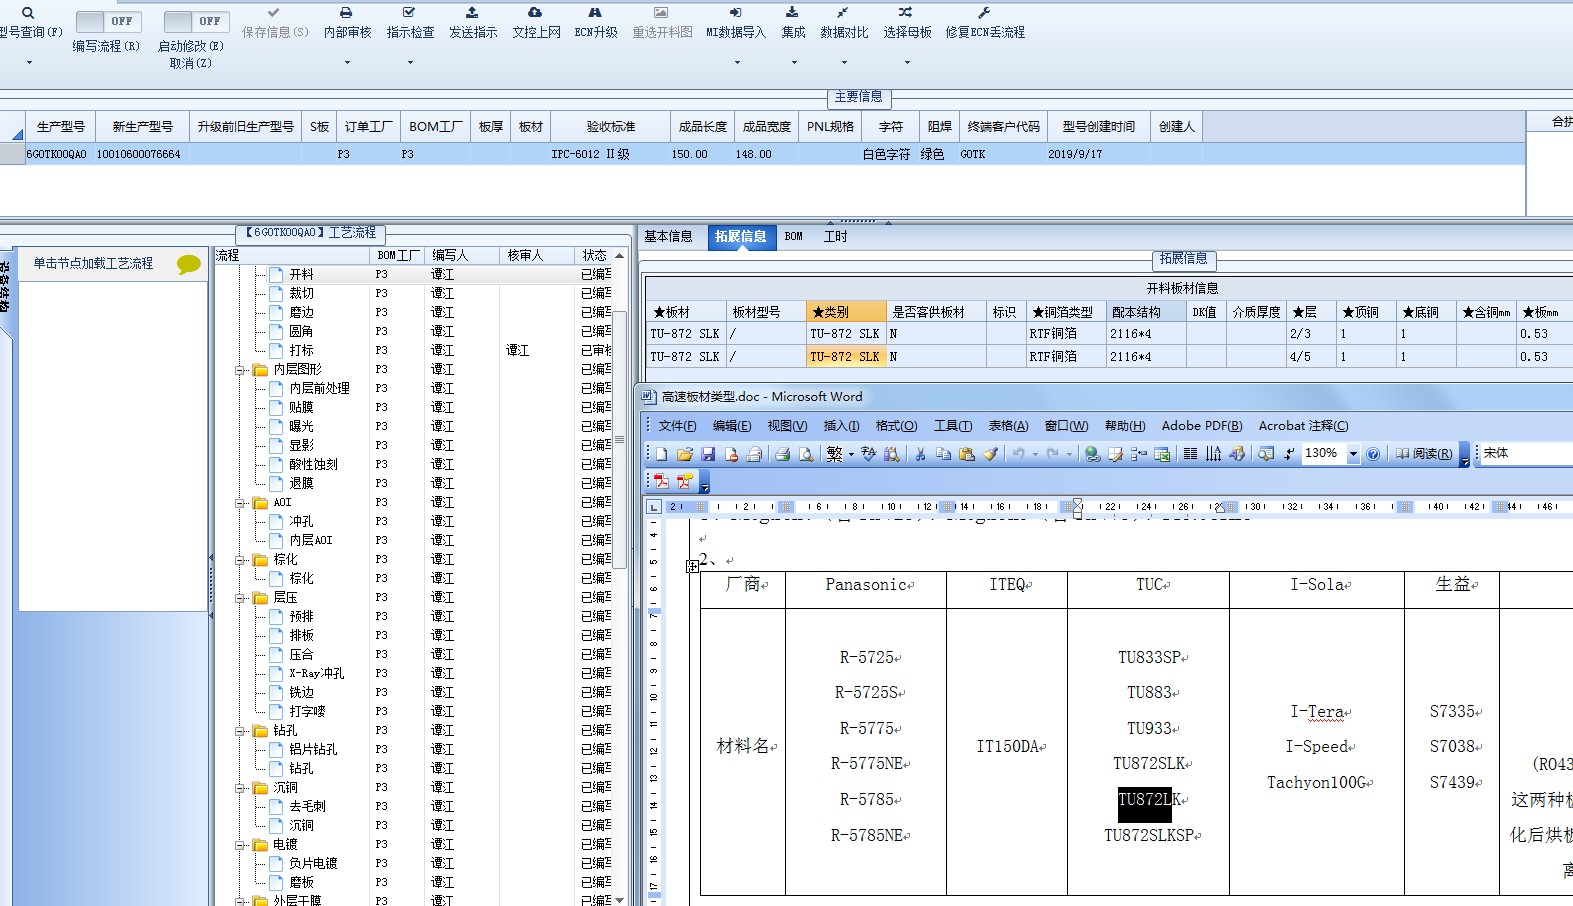Click first Adobe PDF convert icon in Word
This screenshot has height=906, width=1573.
click(661, 481)
